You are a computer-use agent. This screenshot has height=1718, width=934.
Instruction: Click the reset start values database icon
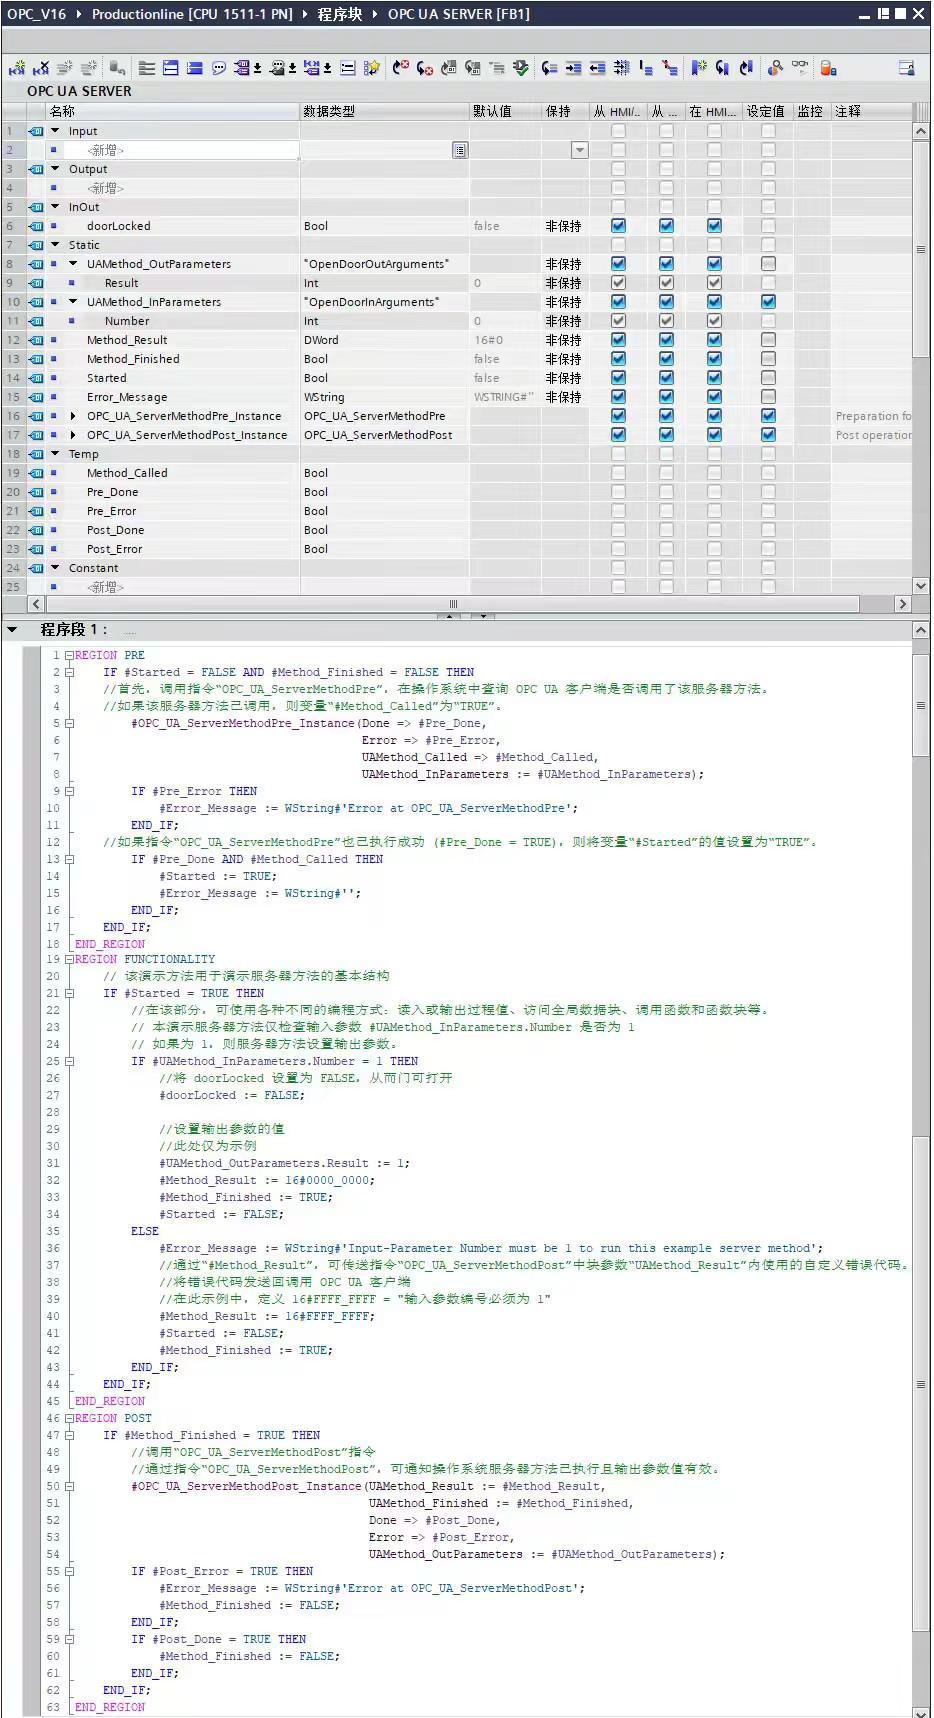[117, 68]
